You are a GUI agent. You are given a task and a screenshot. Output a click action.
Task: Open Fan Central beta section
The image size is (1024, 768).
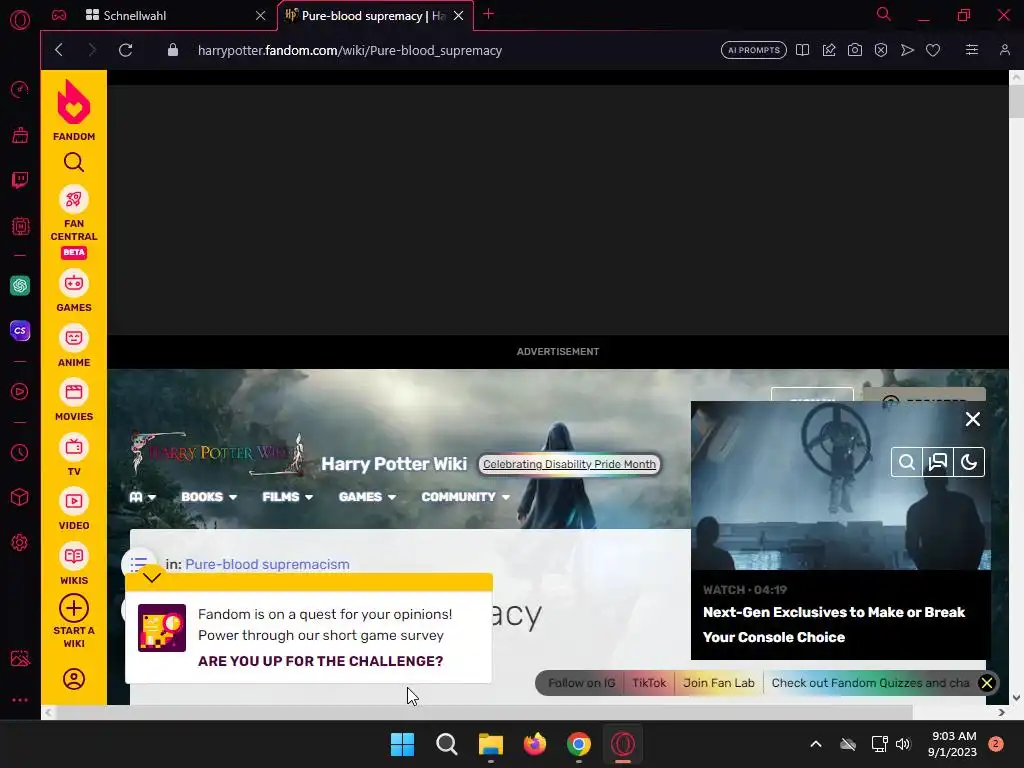[x=74, y=221]
